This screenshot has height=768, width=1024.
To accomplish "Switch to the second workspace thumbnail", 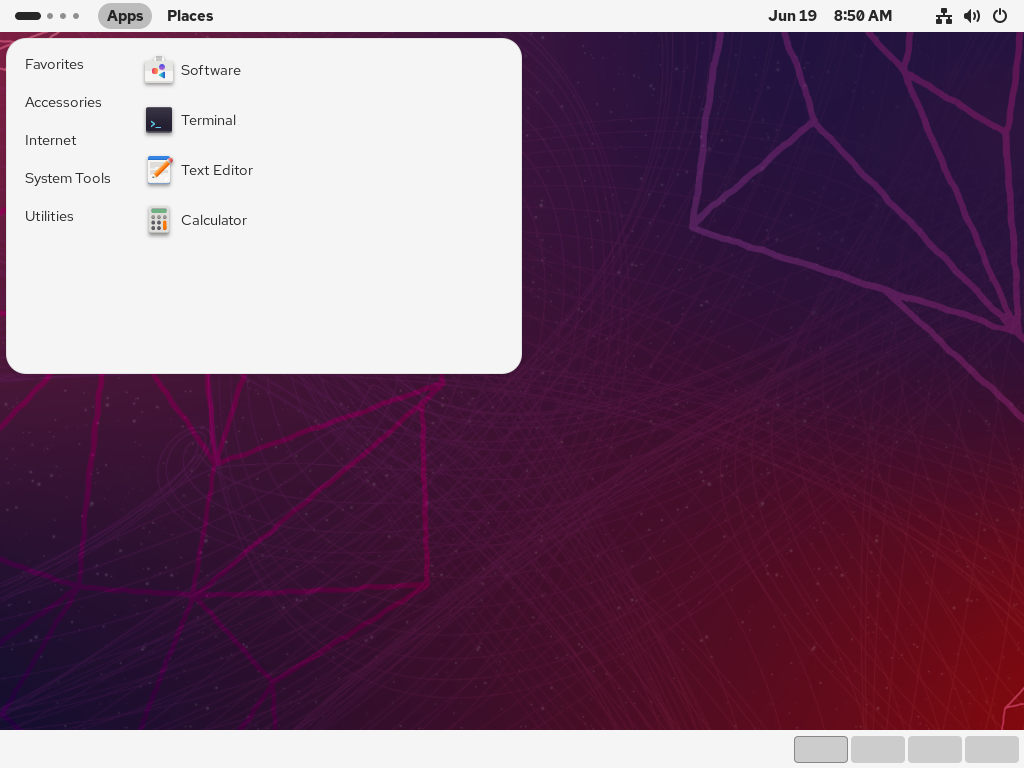I will pyautogui.click(x=878, y=749).
